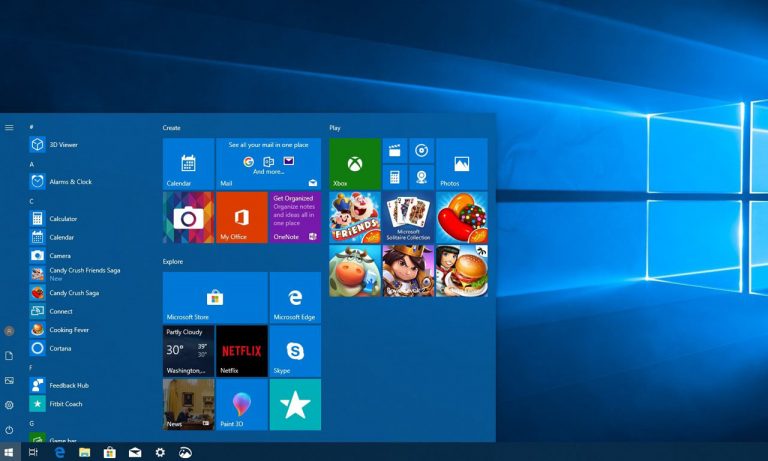Open the Movies & TV clapperboard tile
Viewport: 768px width, 461px height.
coord(395,150)
